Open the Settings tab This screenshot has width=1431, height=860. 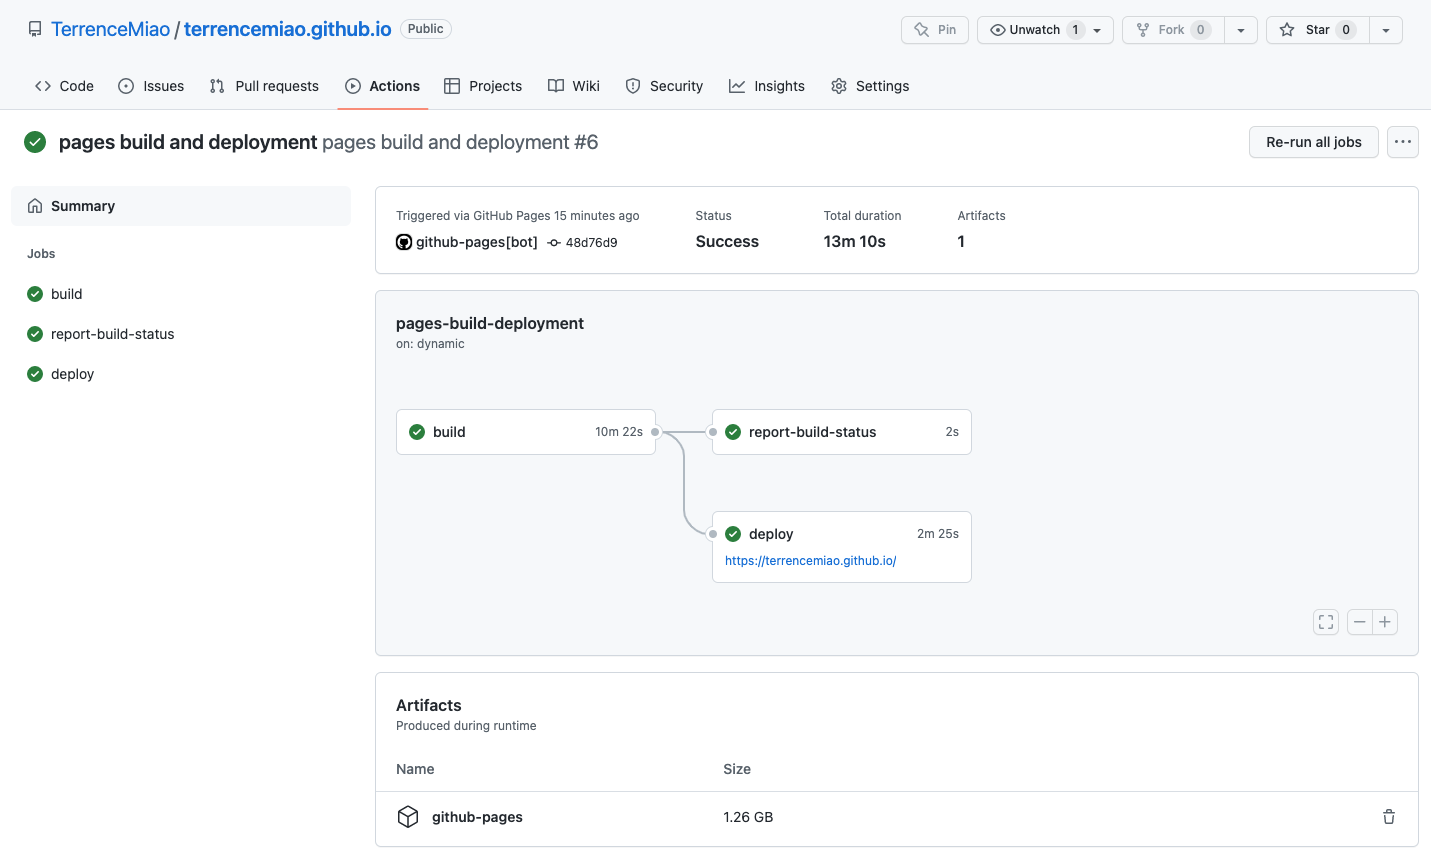click(x=870, y=86)
